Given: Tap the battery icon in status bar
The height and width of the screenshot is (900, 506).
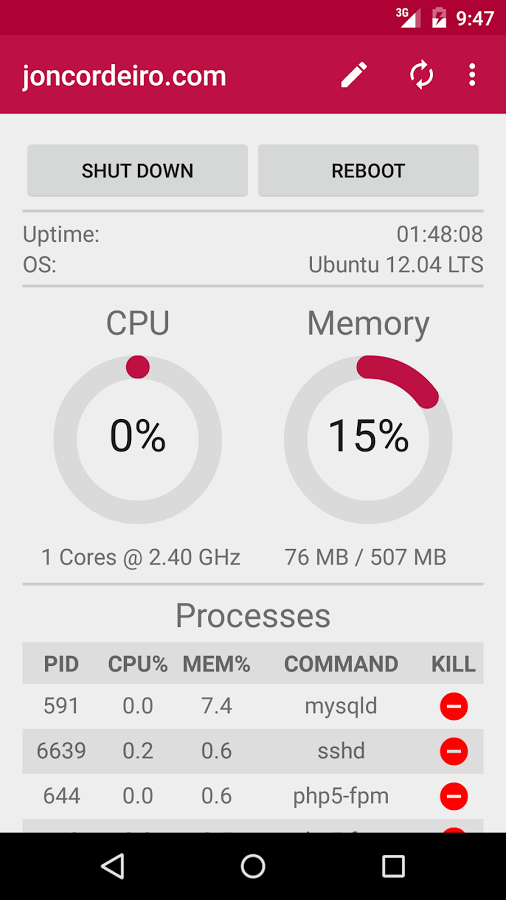Looking at the screenshot, I should 439,18.
